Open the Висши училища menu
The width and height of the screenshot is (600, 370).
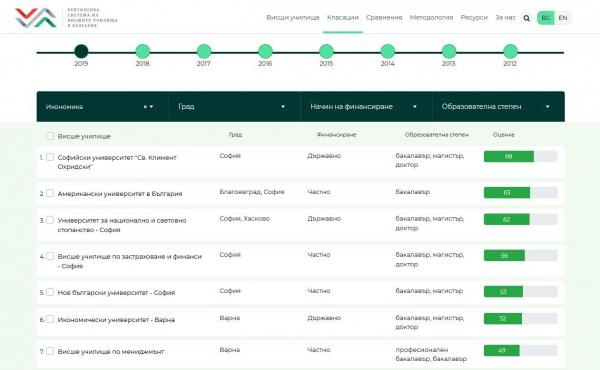(293, 18)
